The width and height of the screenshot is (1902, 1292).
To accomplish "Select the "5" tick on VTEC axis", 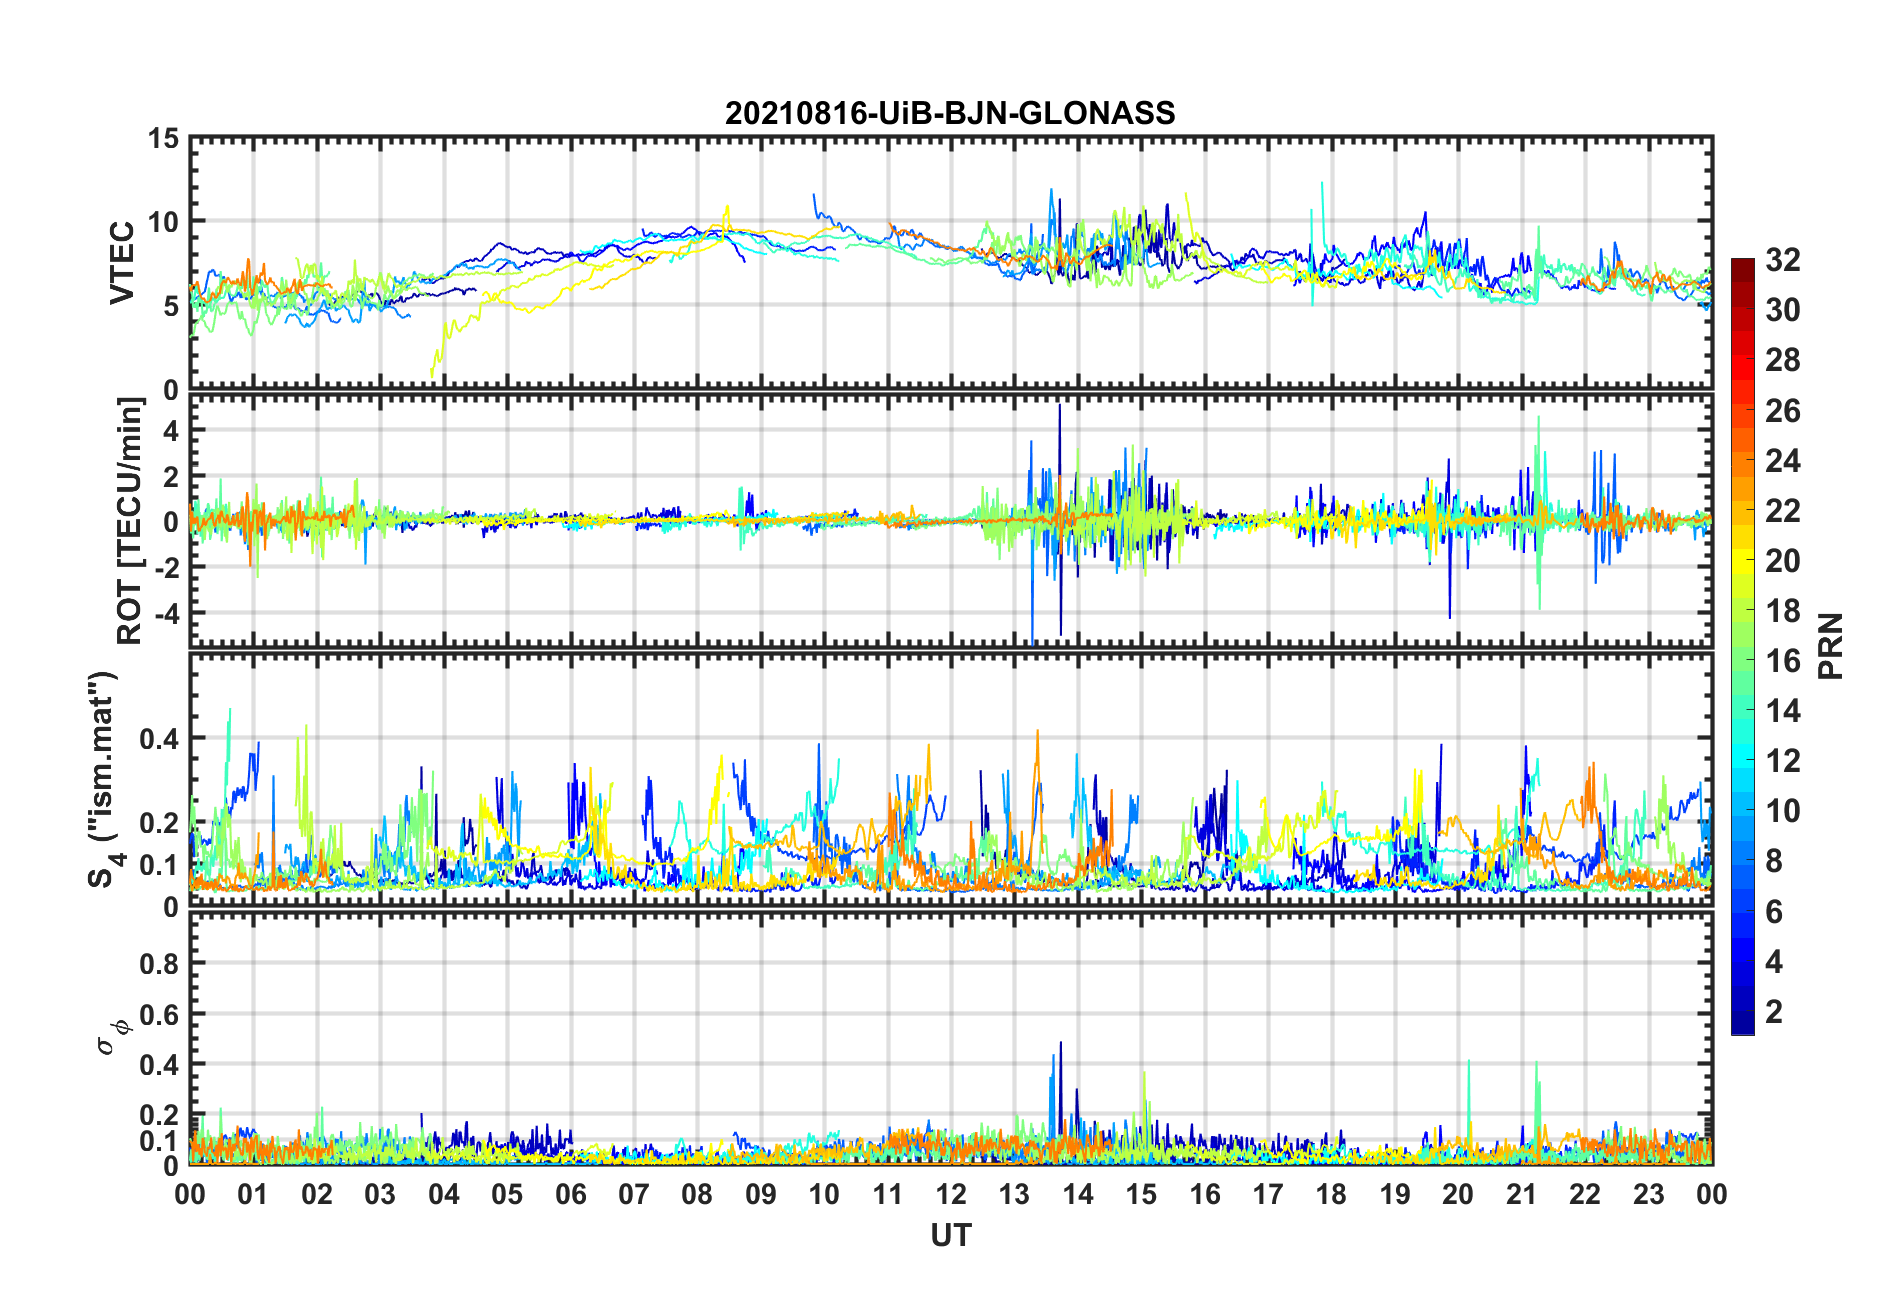I will (x=171, y=306).
